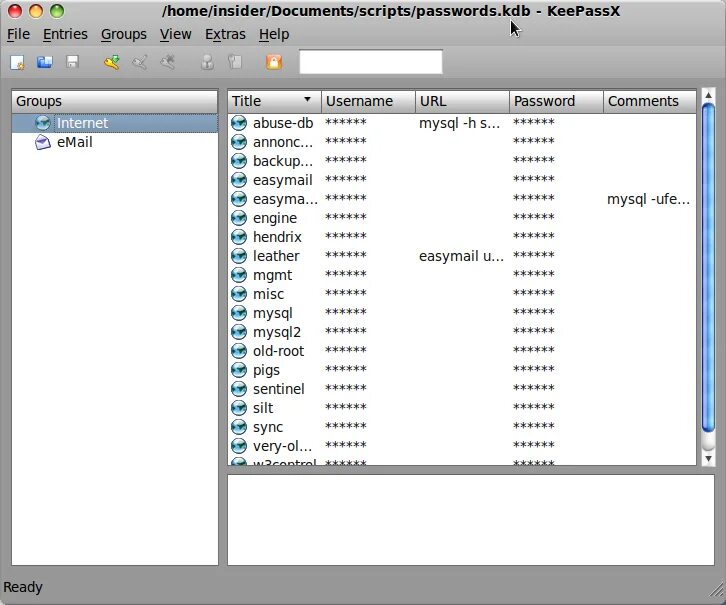Click the Save Database floppy icon
726x605 pixels.
click(73, 62)
